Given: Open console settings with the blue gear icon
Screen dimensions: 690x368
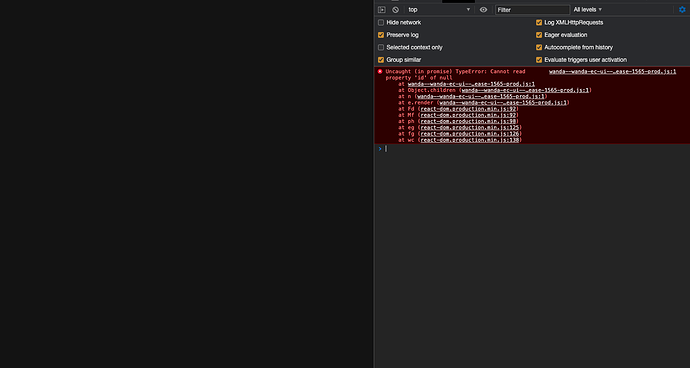Looking at the screenshot, I should point(682,10).
